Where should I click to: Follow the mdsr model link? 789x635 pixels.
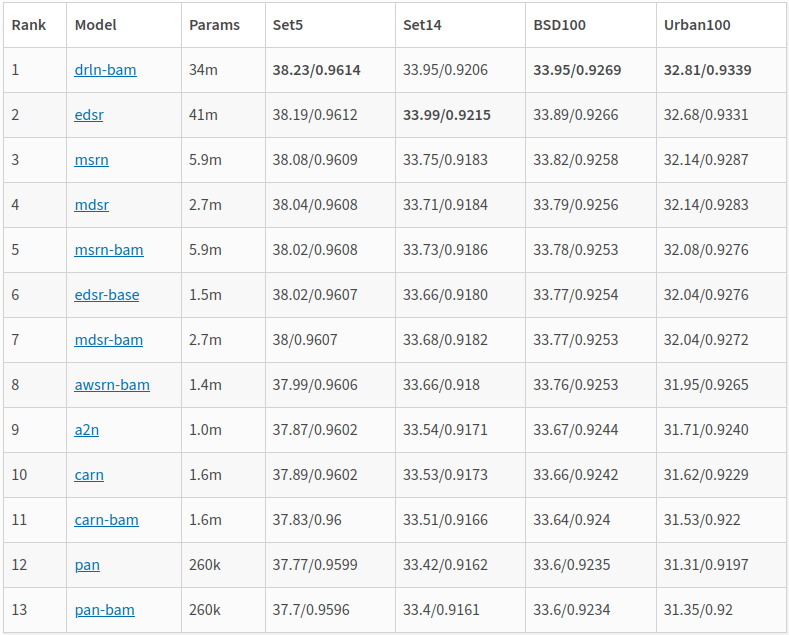[91, 205]
